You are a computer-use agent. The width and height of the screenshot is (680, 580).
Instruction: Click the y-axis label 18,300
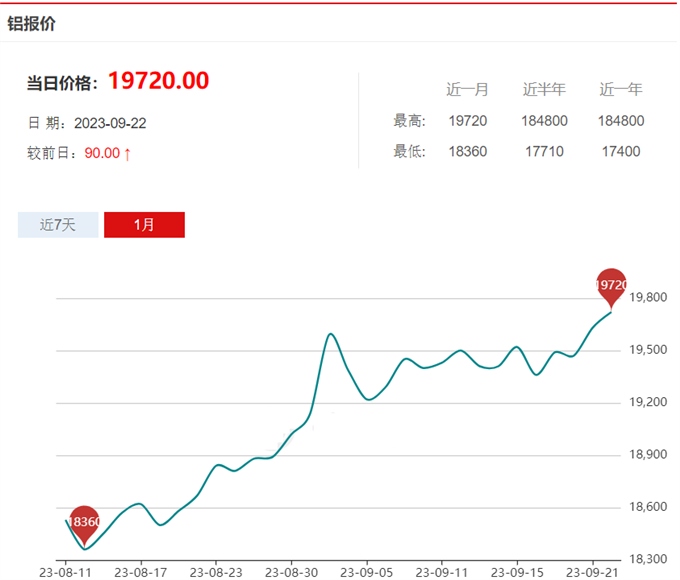tap(648, 559)
